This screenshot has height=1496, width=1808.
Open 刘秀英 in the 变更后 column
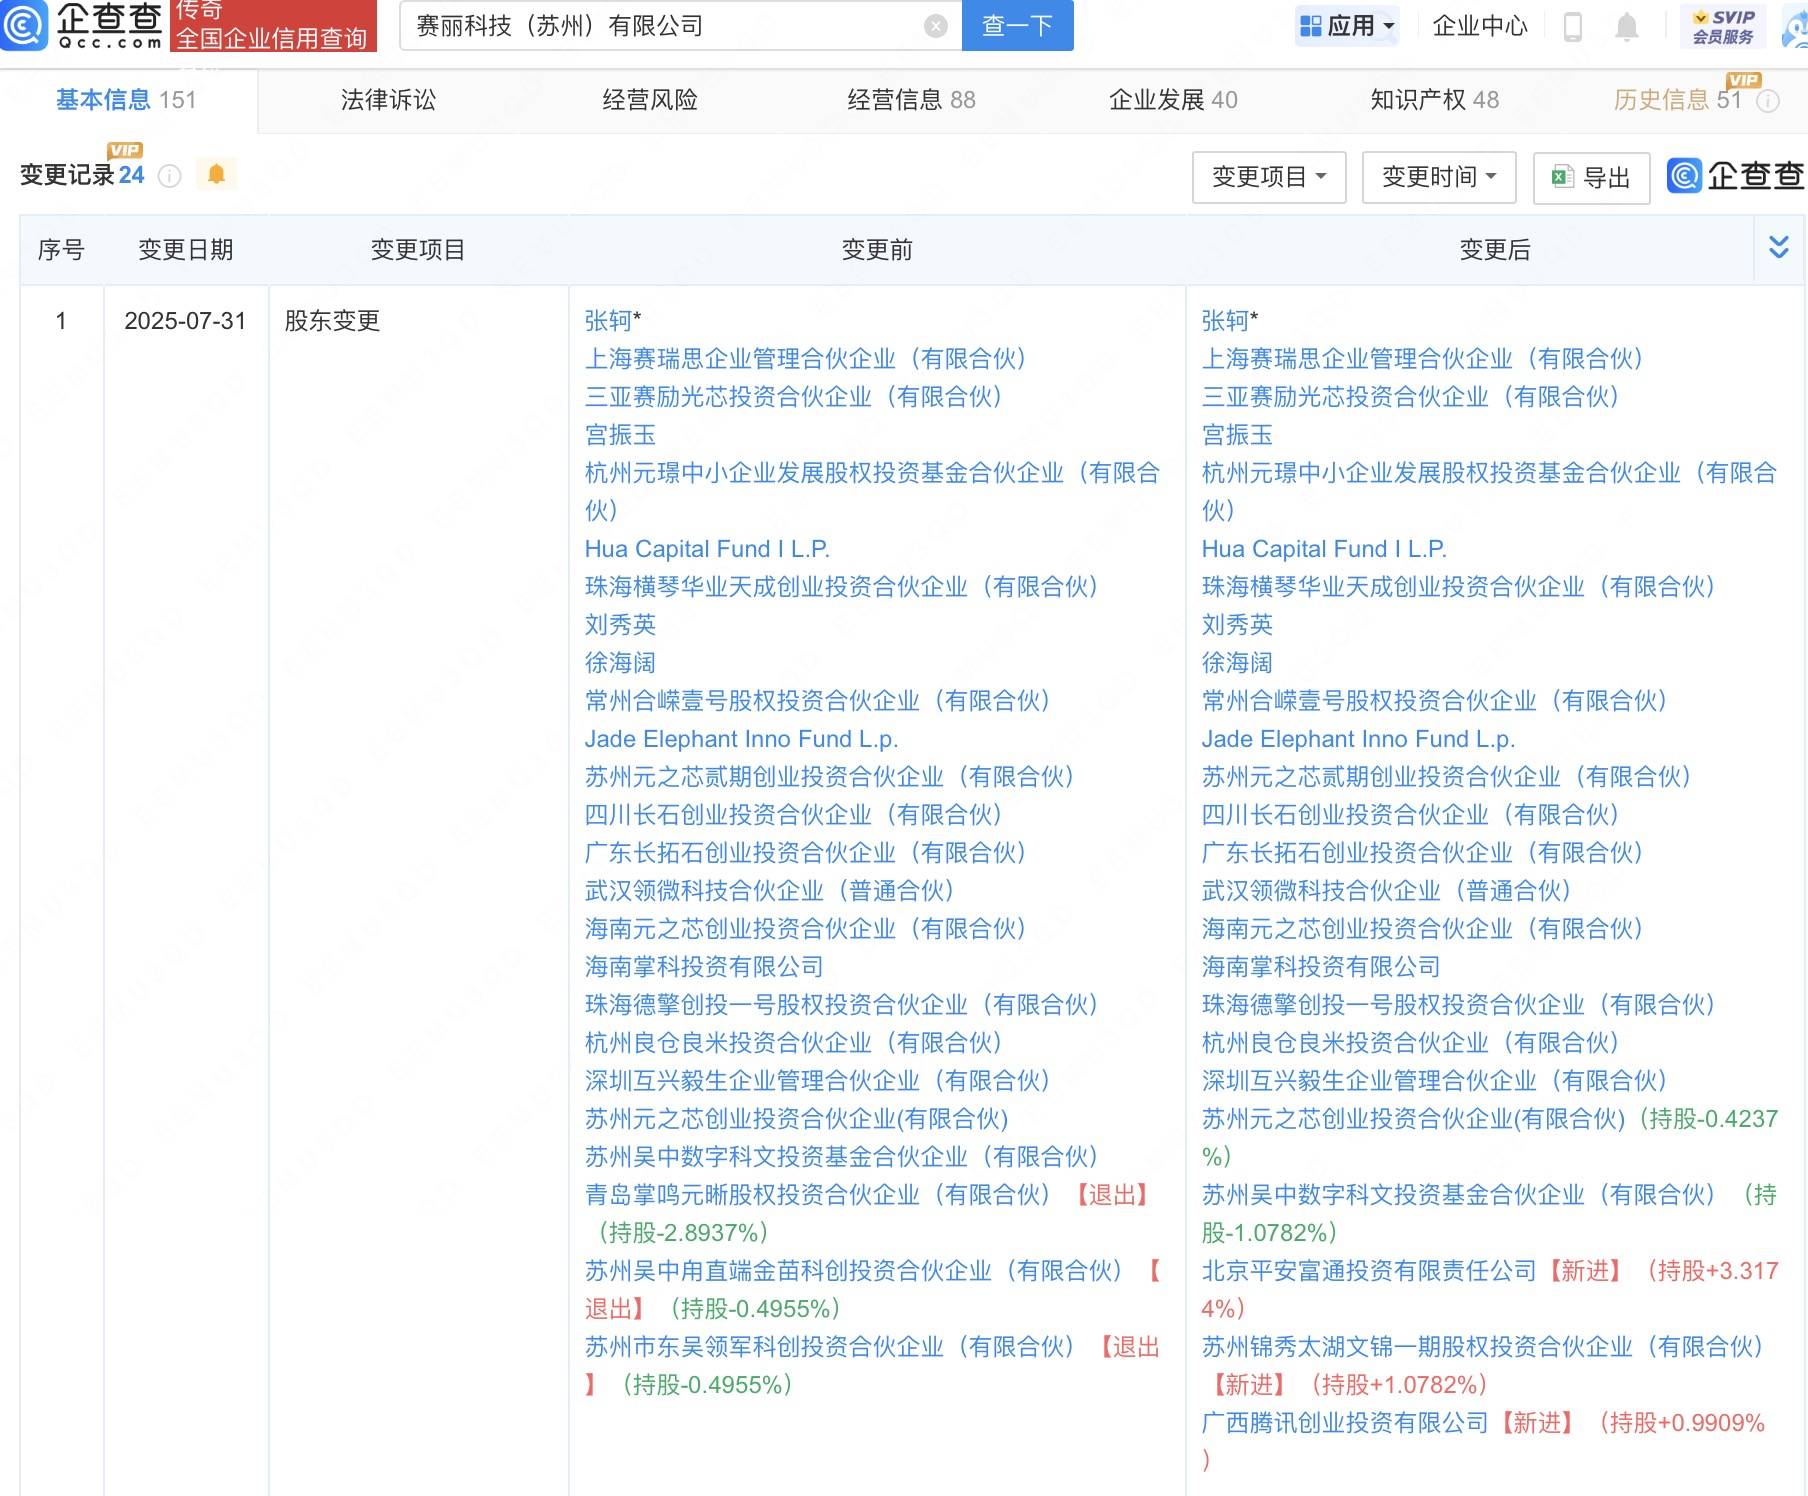point(1237,625)
